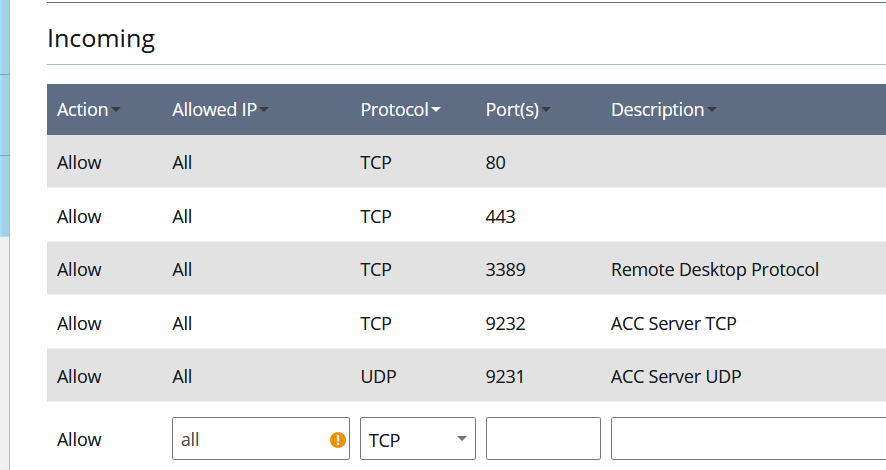Sort by the Allowed IP column header
The image size is (886, 470).
pyautogui.click(x=220, y=110)
